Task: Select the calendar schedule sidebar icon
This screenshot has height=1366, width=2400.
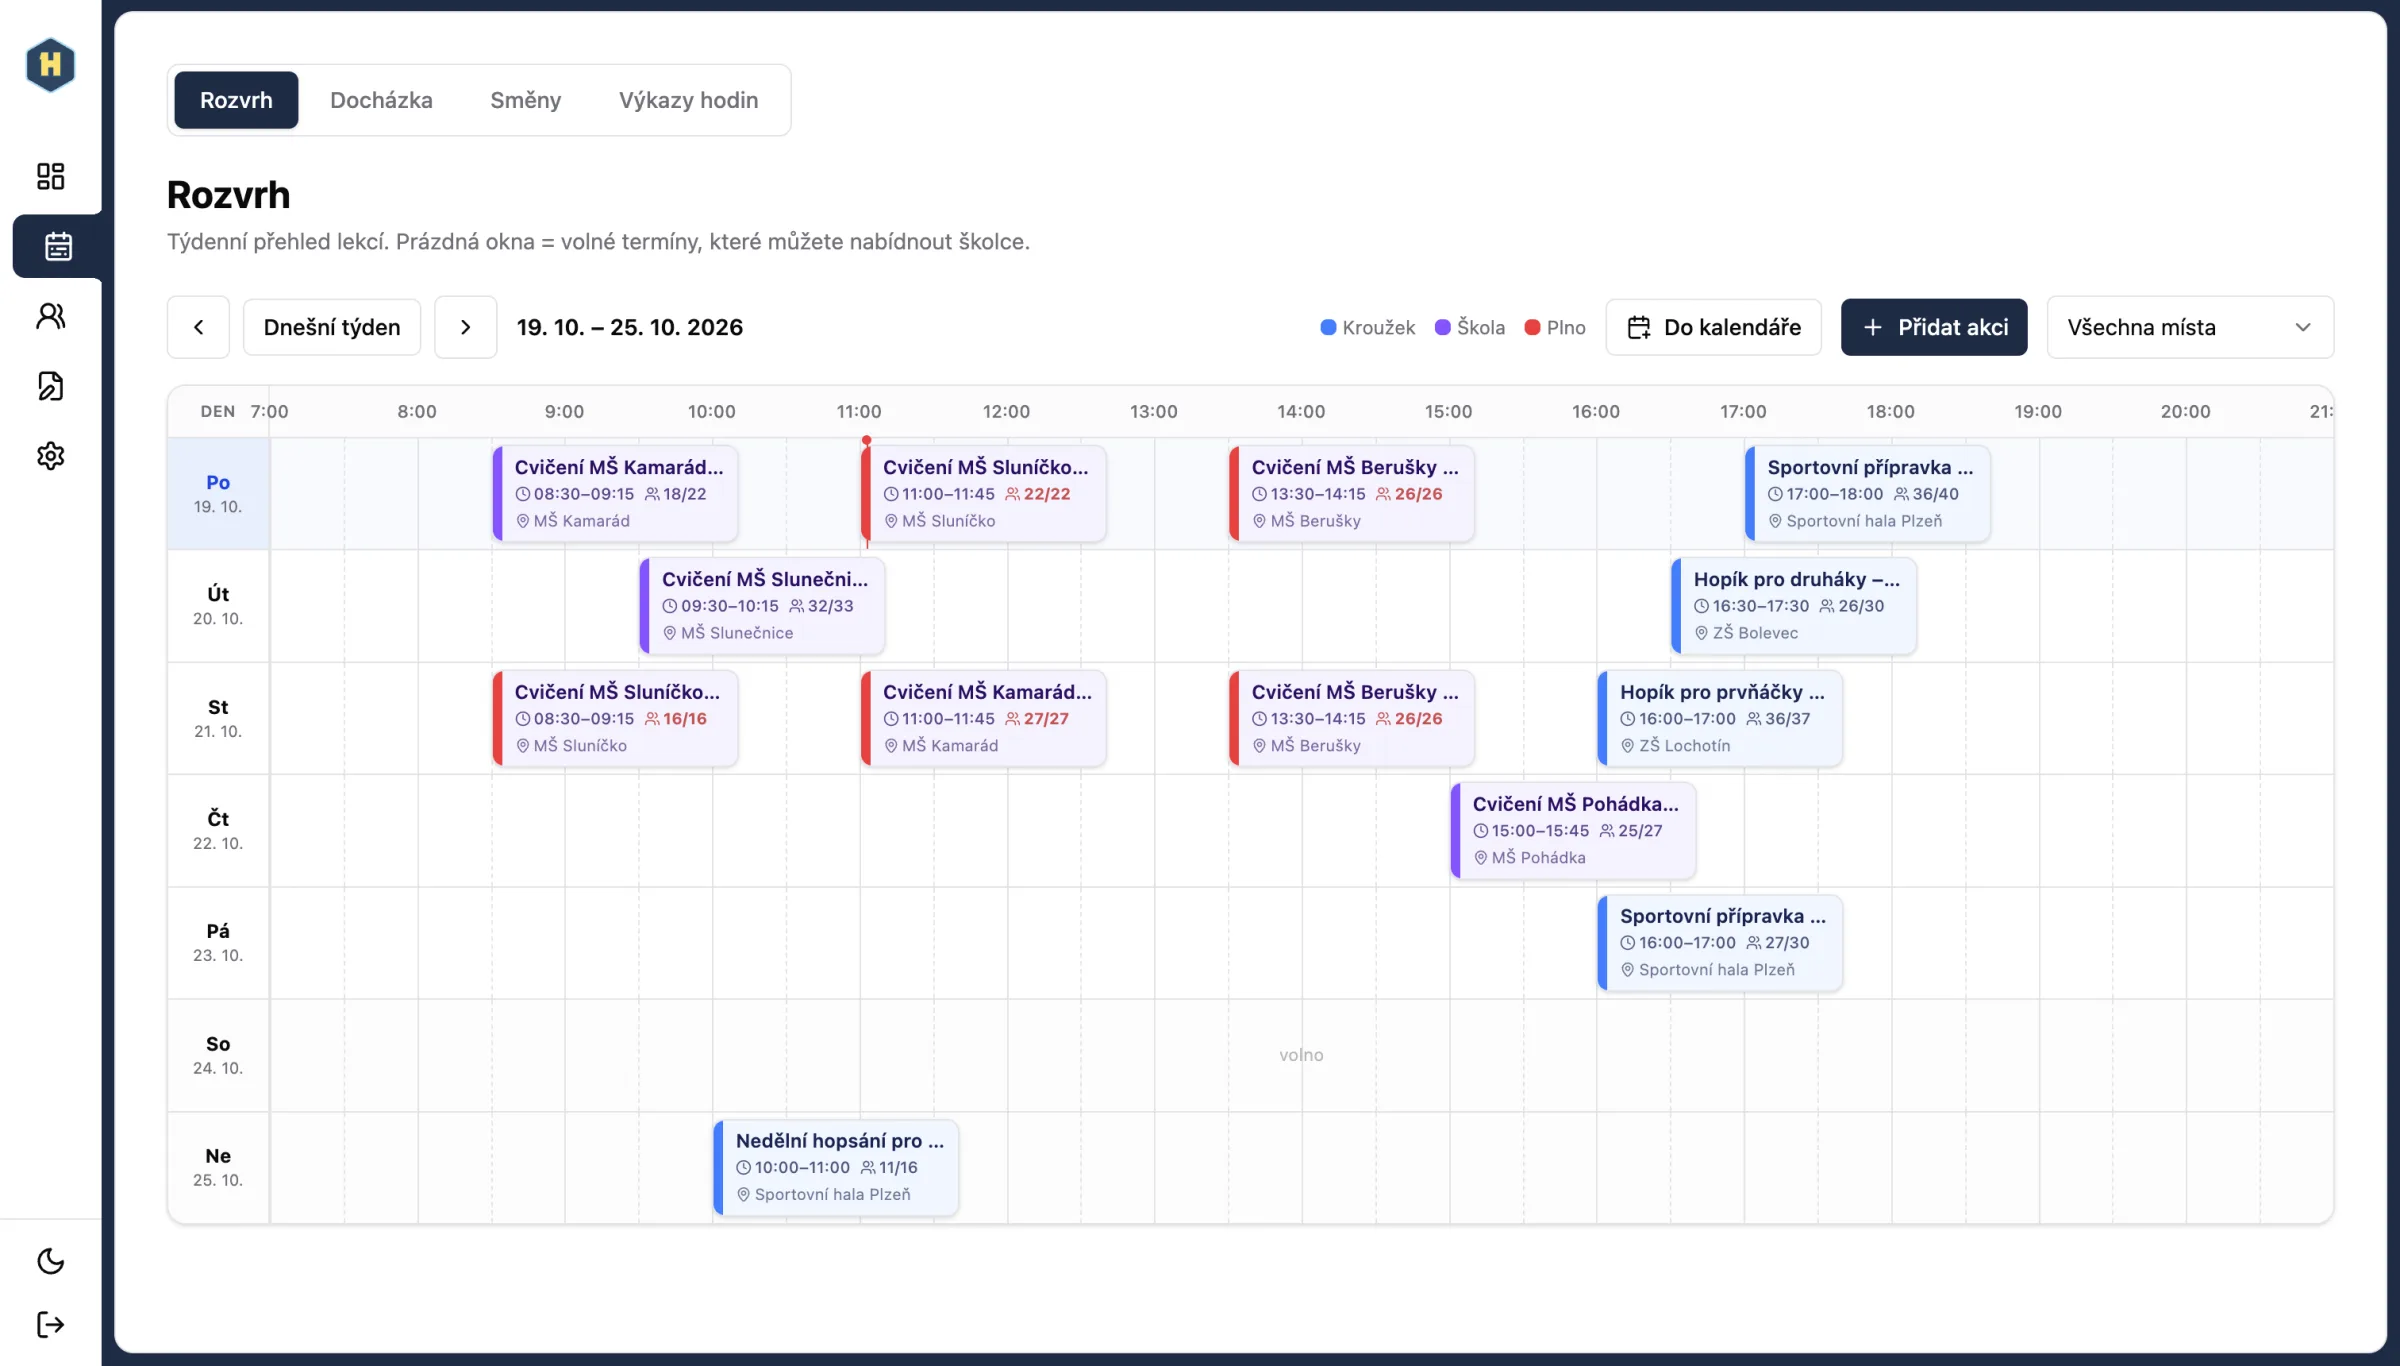Action: [58, 246]
